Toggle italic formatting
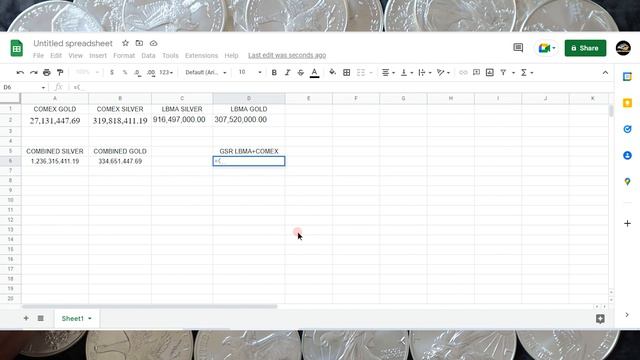This screenshot has height=360, width=640. (x=287, y=73)
